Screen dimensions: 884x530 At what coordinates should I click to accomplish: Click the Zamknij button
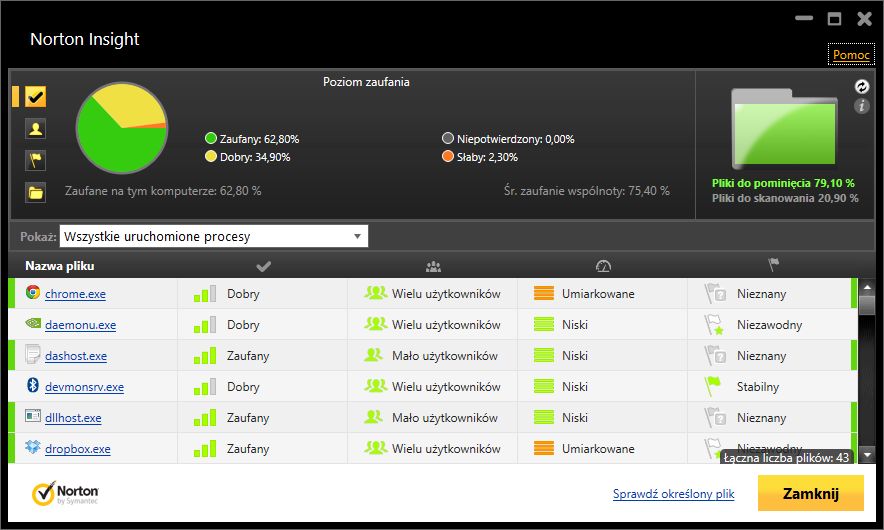click(x=811, y=493)
